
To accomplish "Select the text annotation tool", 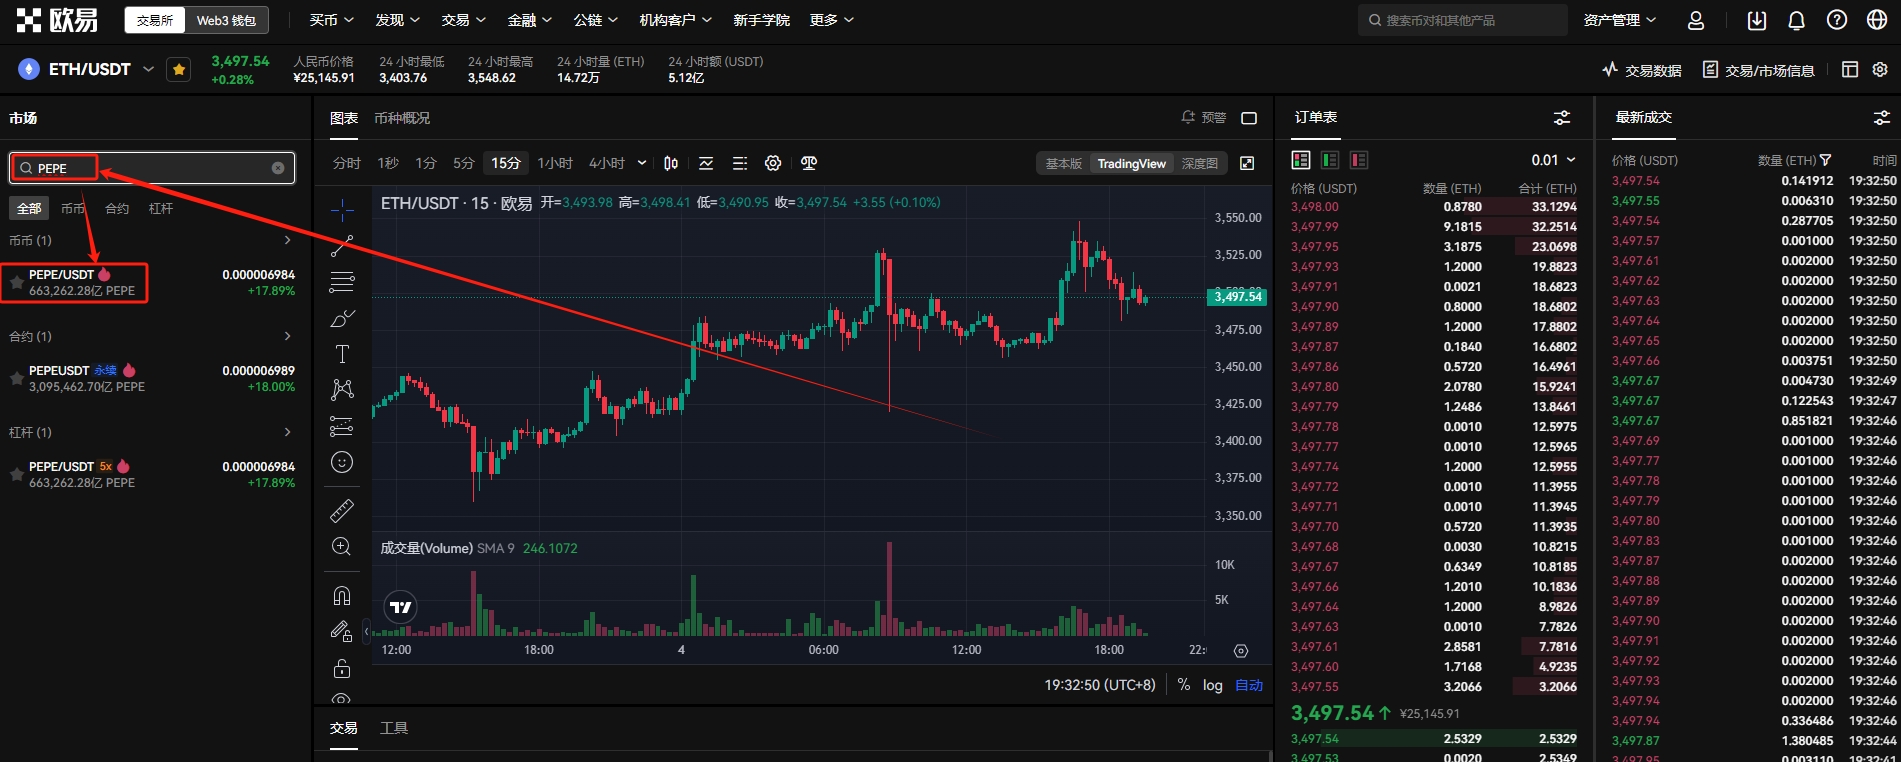I will coord(342,354).
